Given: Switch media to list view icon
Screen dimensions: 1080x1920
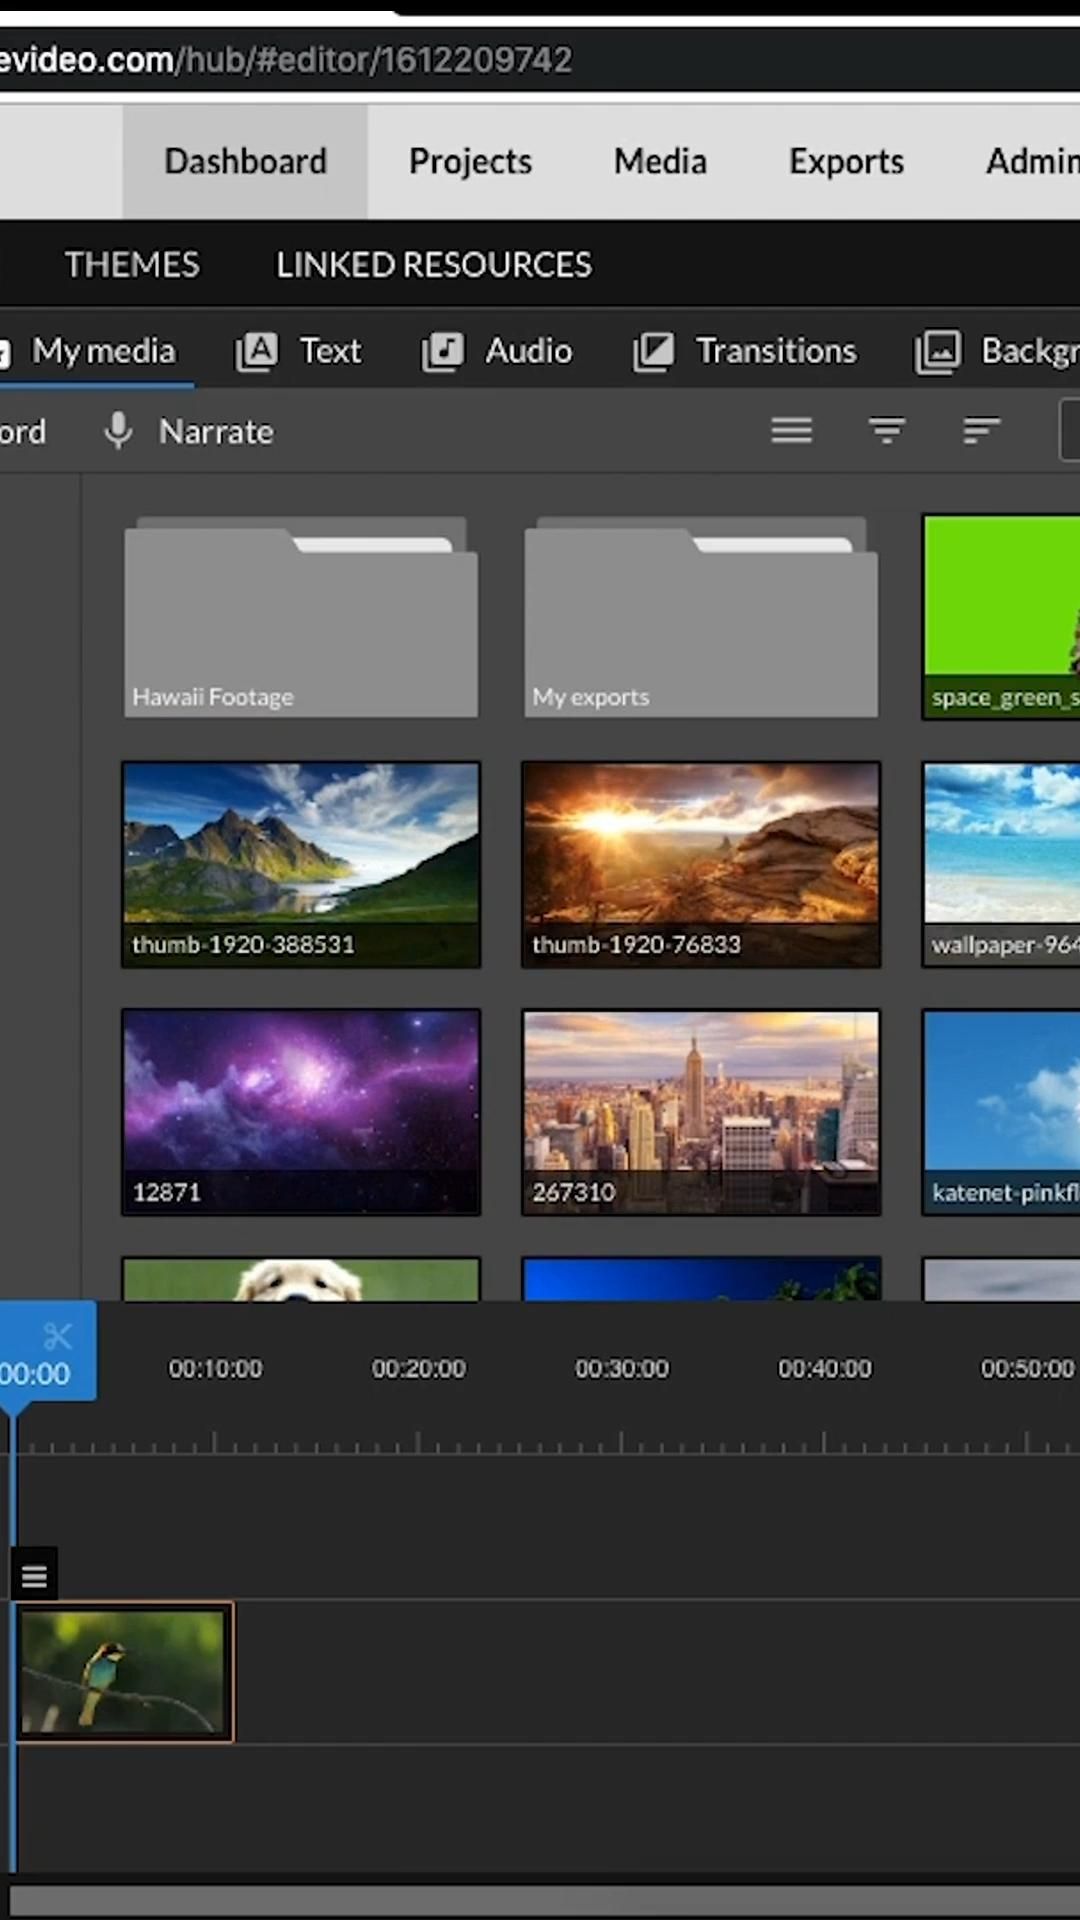Looking at the screenshot, I should tap(791, 431).
